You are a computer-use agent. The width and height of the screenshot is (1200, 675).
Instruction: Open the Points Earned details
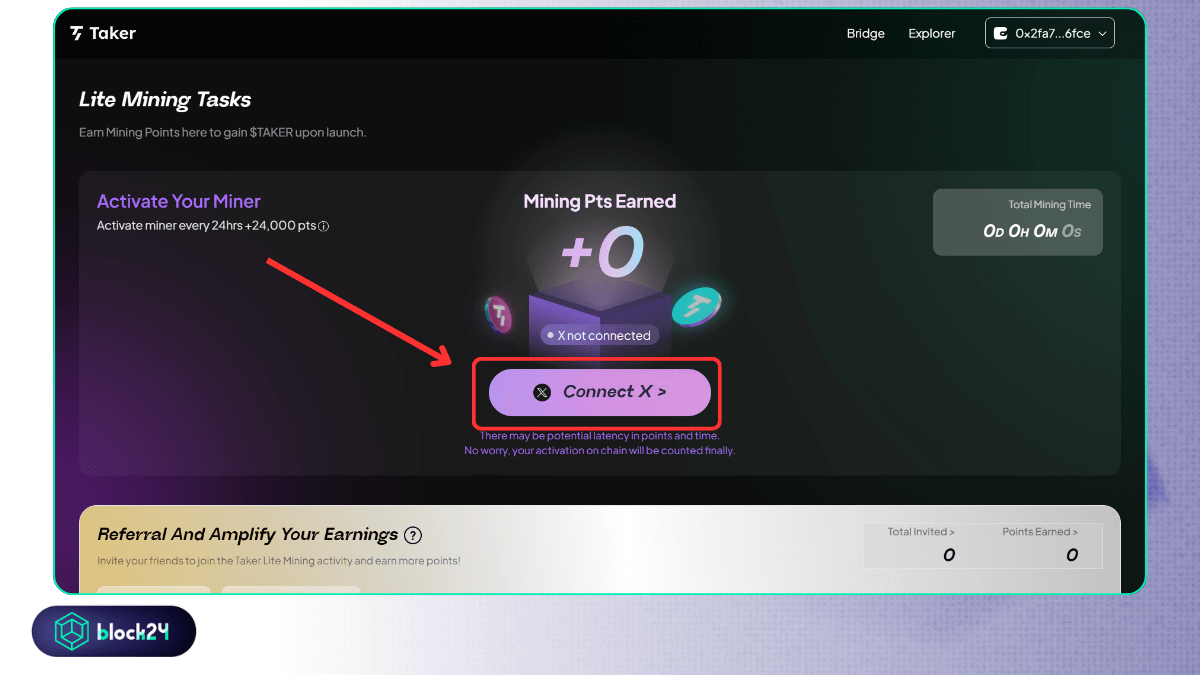pos(1040,532)
